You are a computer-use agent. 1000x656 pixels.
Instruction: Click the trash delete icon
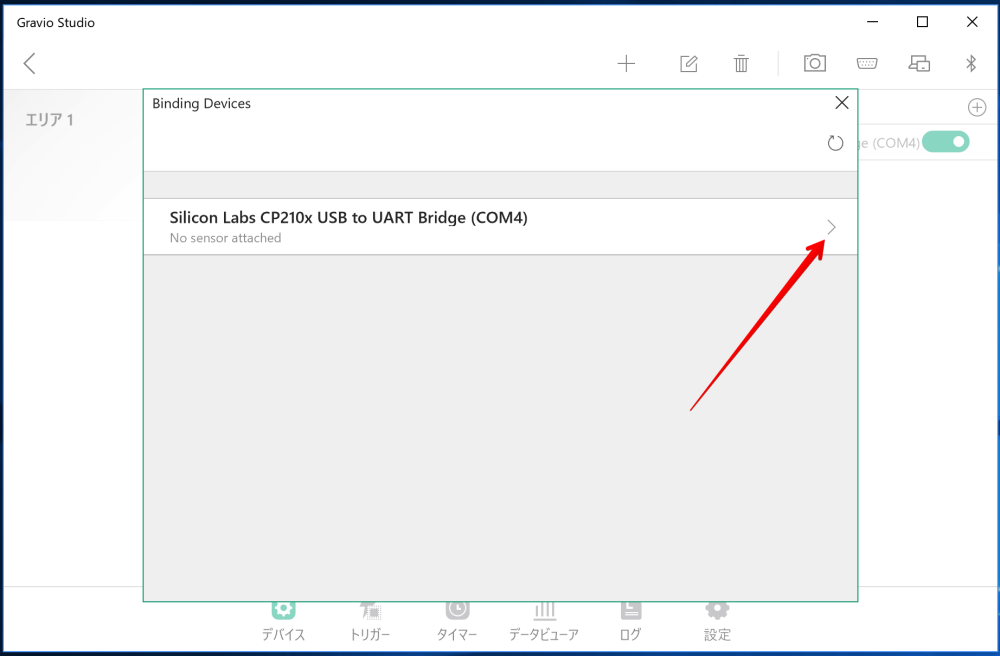click(740, 63)
